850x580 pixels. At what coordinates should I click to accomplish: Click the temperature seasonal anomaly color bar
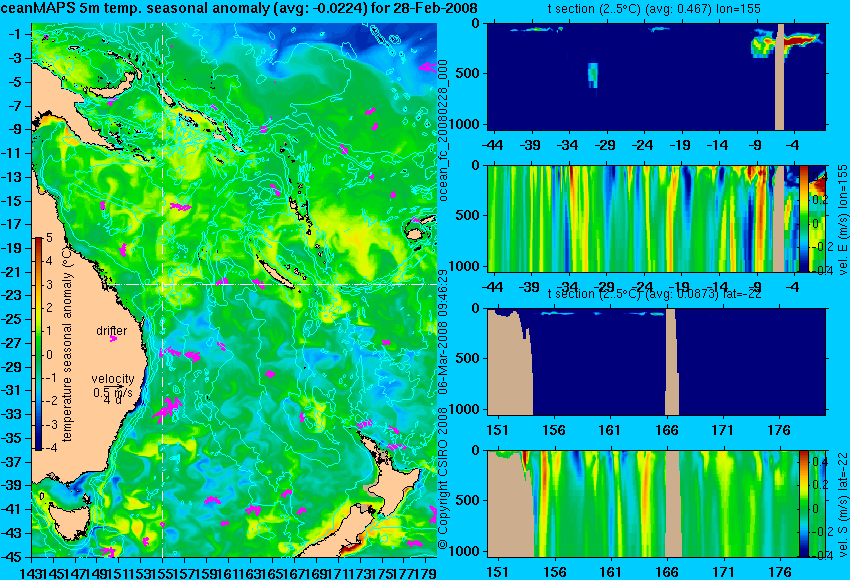click(39, 344)
